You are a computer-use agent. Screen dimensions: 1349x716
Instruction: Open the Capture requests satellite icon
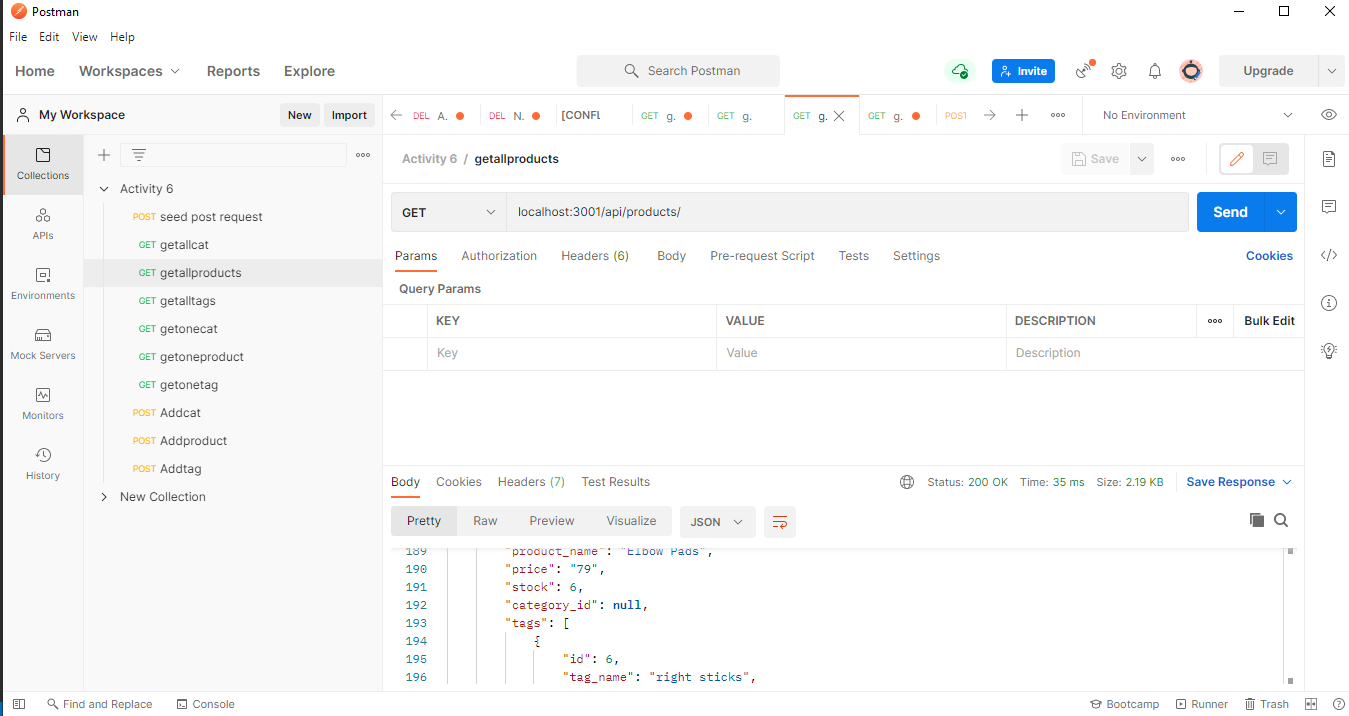click(1083, 70)
